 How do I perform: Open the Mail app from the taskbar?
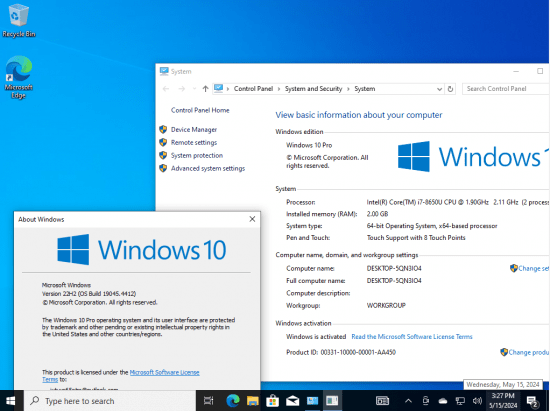tap(292, 400)
